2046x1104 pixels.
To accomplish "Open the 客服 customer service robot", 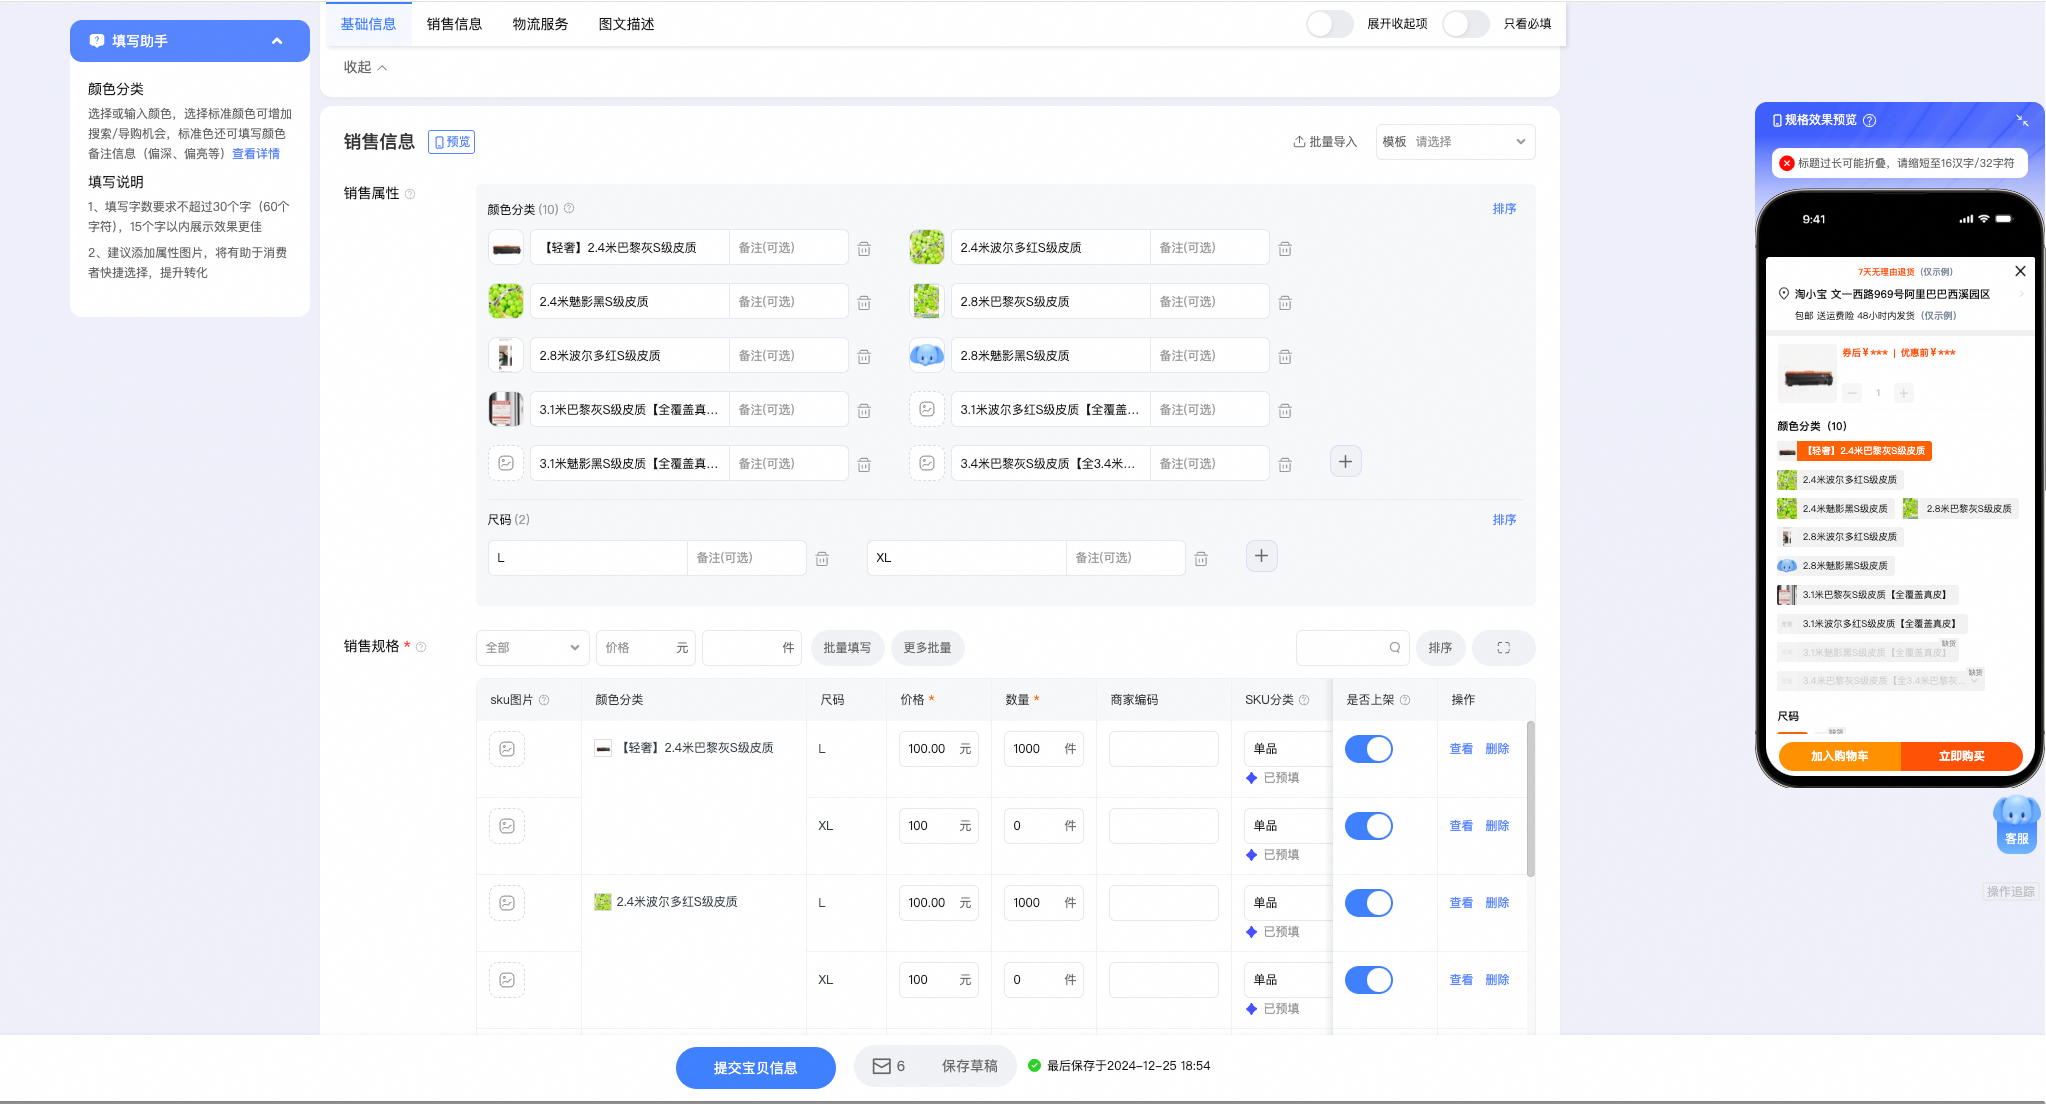I will [x=2017, y=823].
